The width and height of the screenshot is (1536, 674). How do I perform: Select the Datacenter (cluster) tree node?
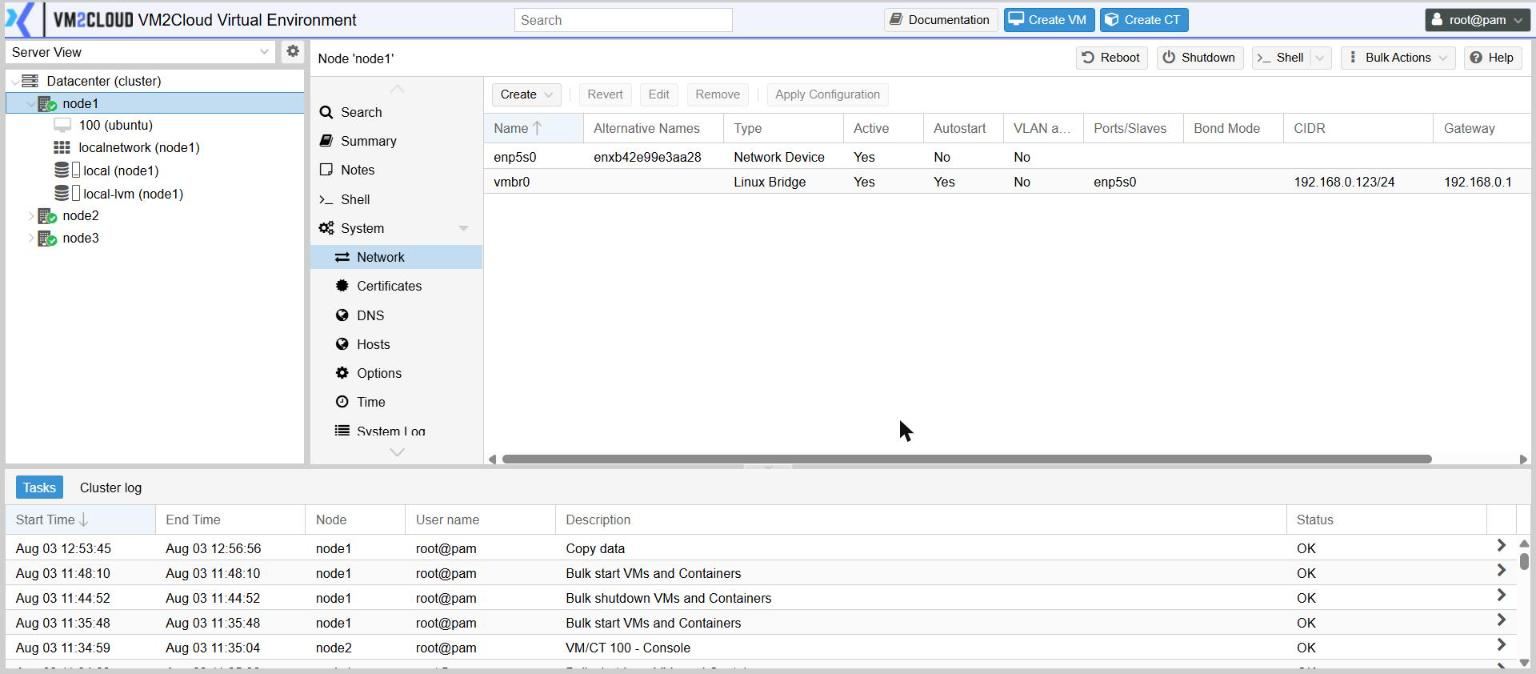(x=103, y=81)
